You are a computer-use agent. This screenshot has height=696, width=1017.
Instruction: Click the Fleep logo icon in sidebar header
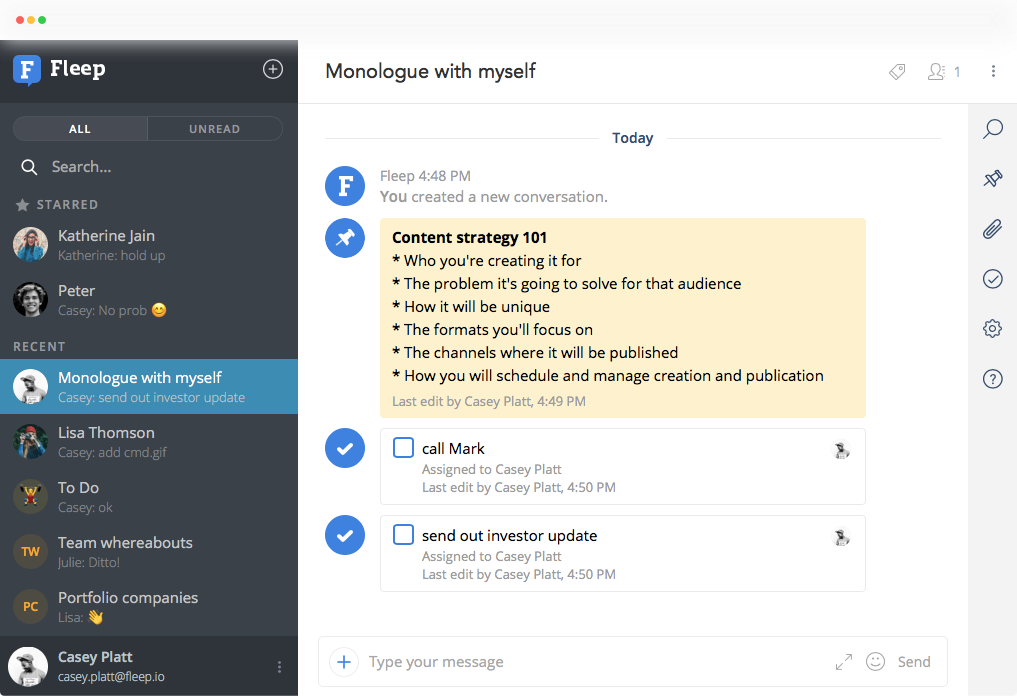click(x=27, y=70)
